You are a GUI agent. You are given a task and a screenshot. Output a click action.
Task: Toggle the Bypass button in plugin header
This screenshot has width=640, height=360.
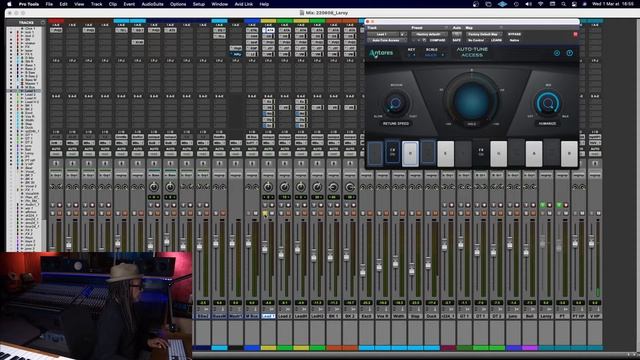point(515,34)
